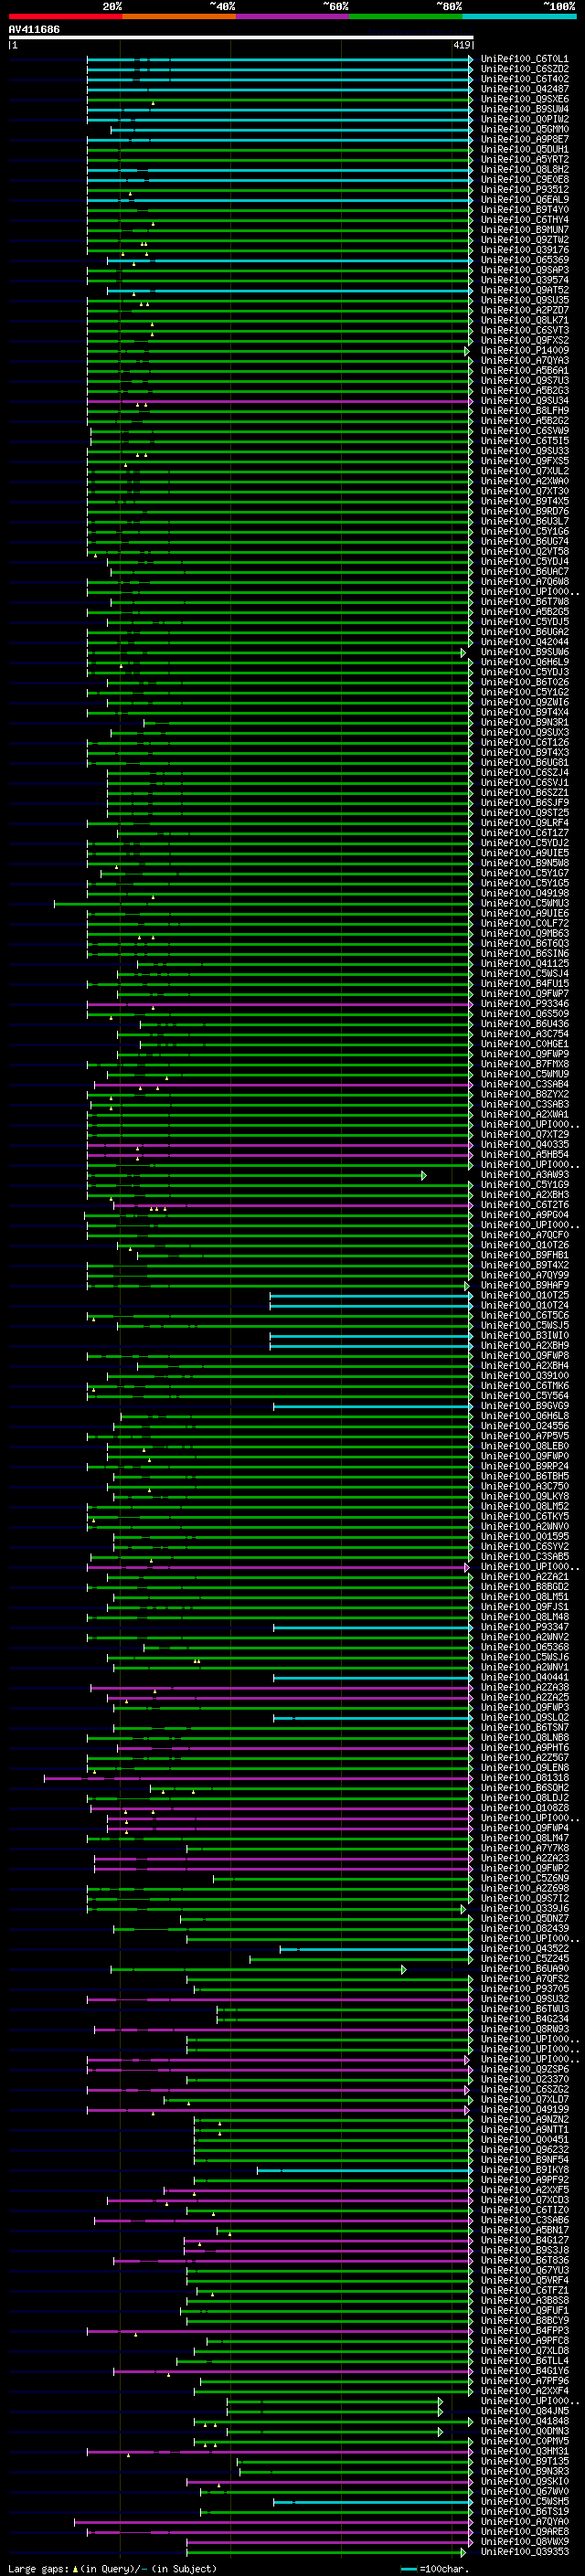Viewport: 585px width, 2576px height.
Task: Select the label UniRef100_Q9FWP8
Action: [x=524, y=1356]
